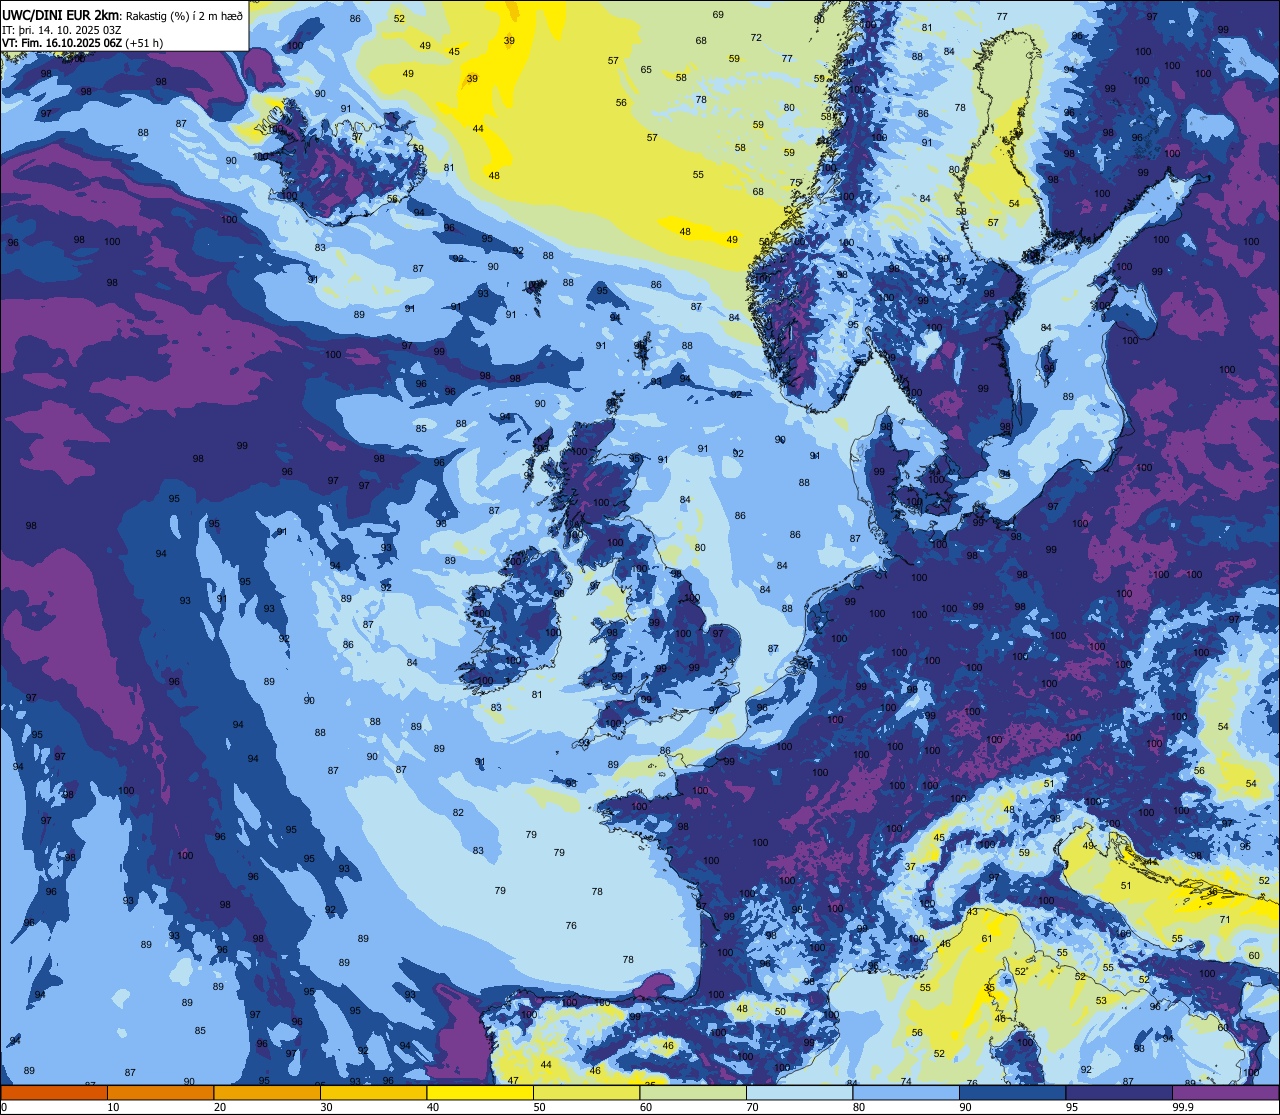
Task: Click the 80–90 percent medium blue legend swatch
Action: pyautogui.click(x=906, y=1092)
